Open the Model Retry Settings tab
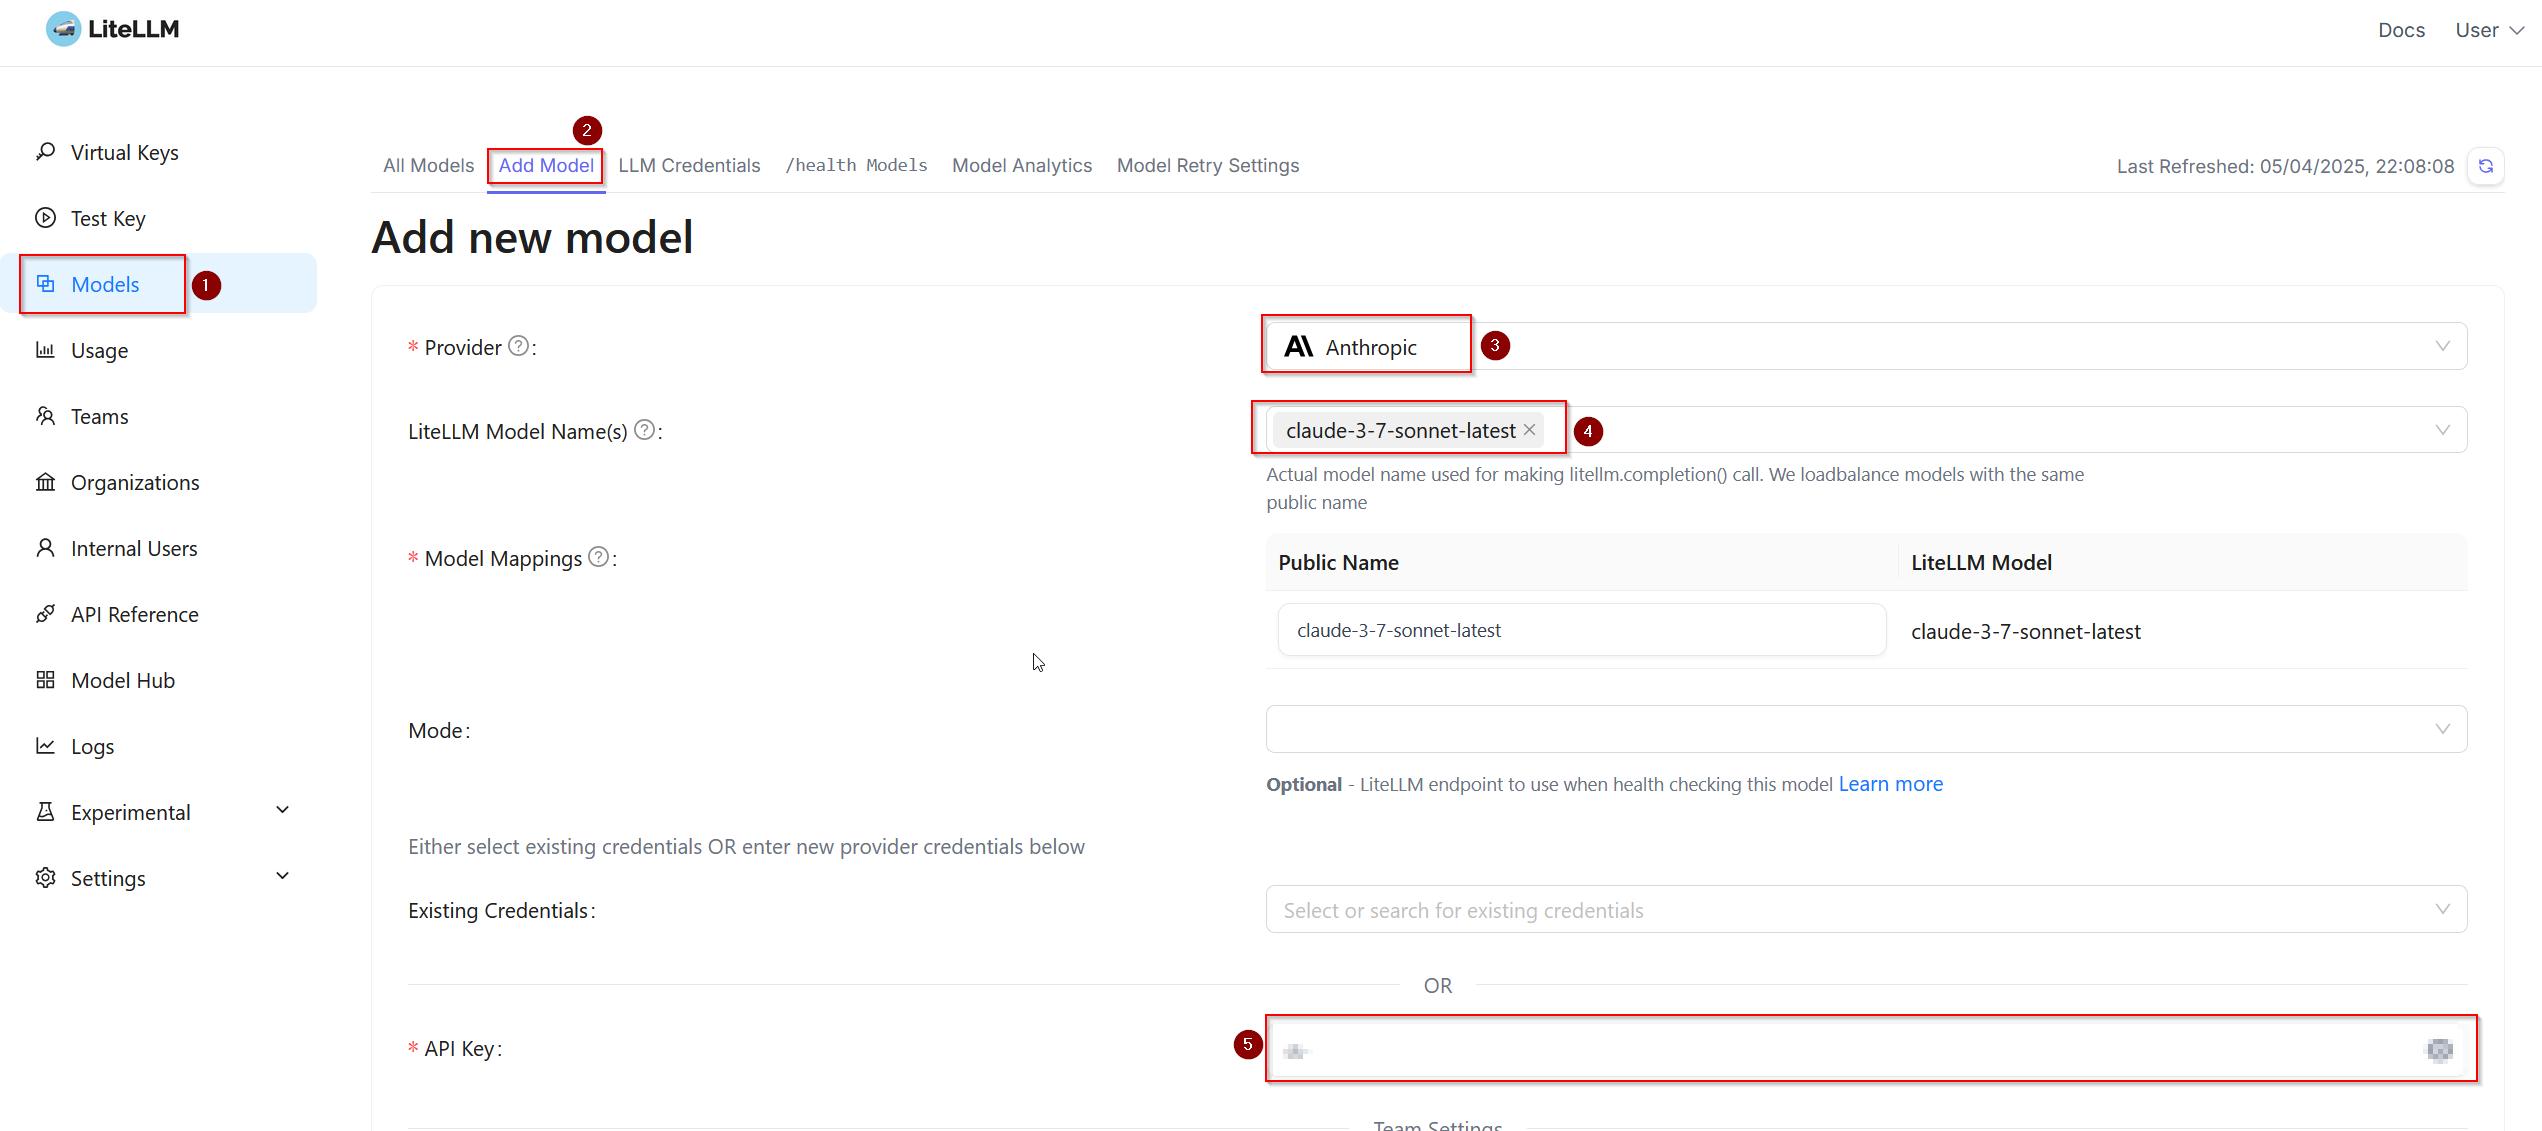 click(1208, 165)
